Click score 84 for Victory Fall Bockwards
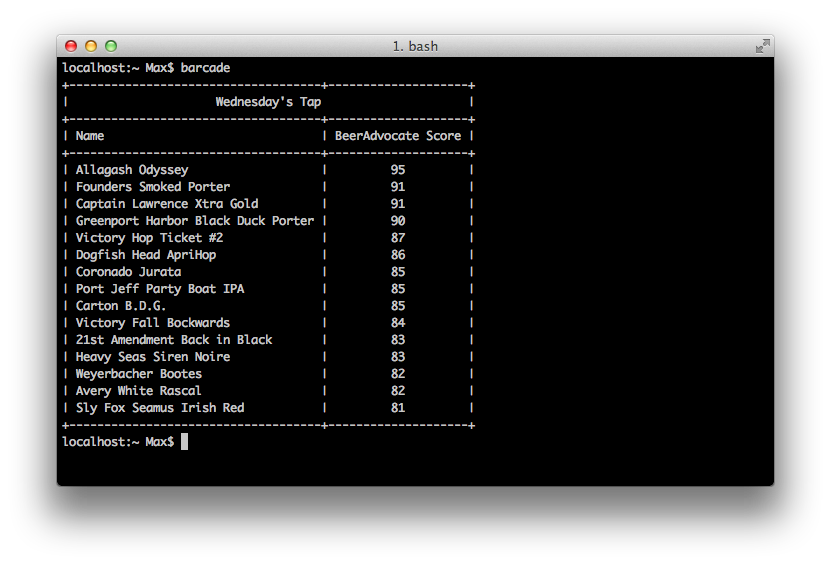Screen dimensions: 831x565 tap(398, 323)
